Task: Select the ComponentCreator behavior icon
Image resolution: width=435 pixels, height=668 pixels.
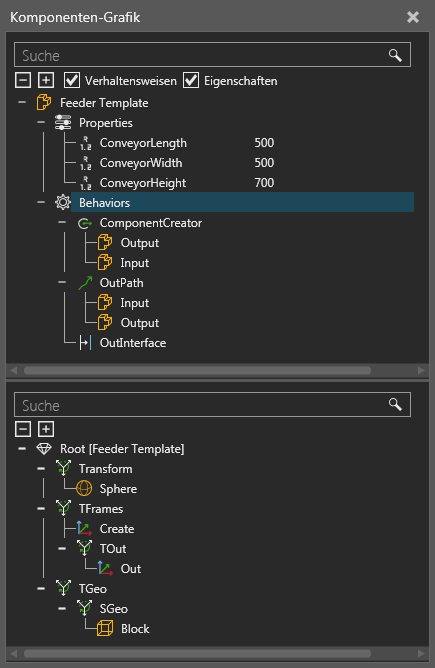Action: [85, 223]
